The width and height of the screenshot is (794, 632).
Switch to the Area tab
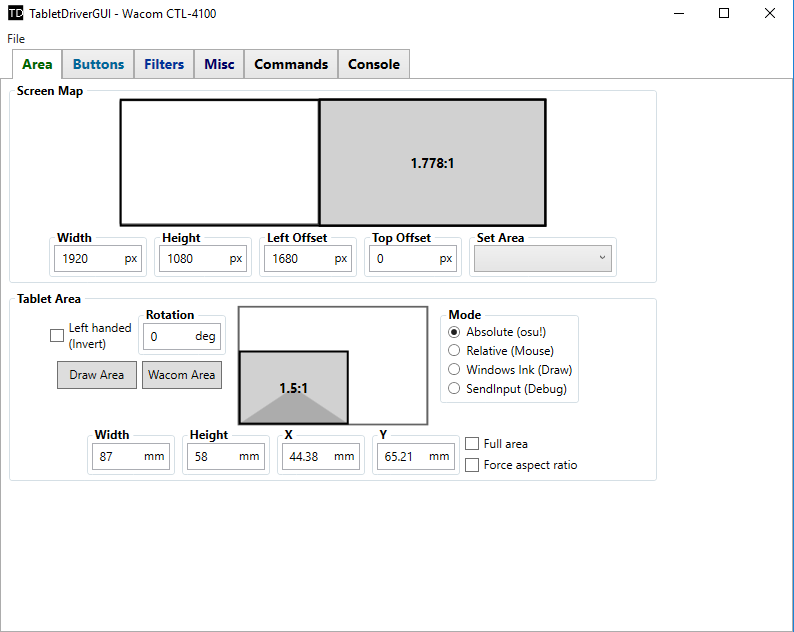(37, 64)
